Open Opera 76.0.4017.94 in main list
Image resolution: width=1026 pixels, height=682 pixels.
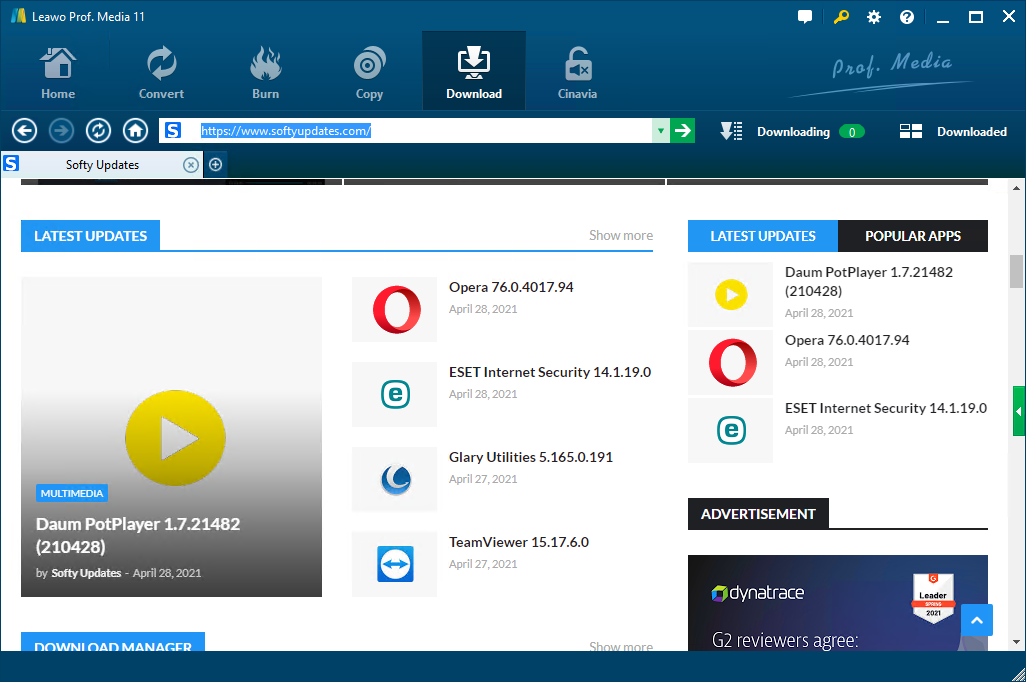[x=511, y=287]
